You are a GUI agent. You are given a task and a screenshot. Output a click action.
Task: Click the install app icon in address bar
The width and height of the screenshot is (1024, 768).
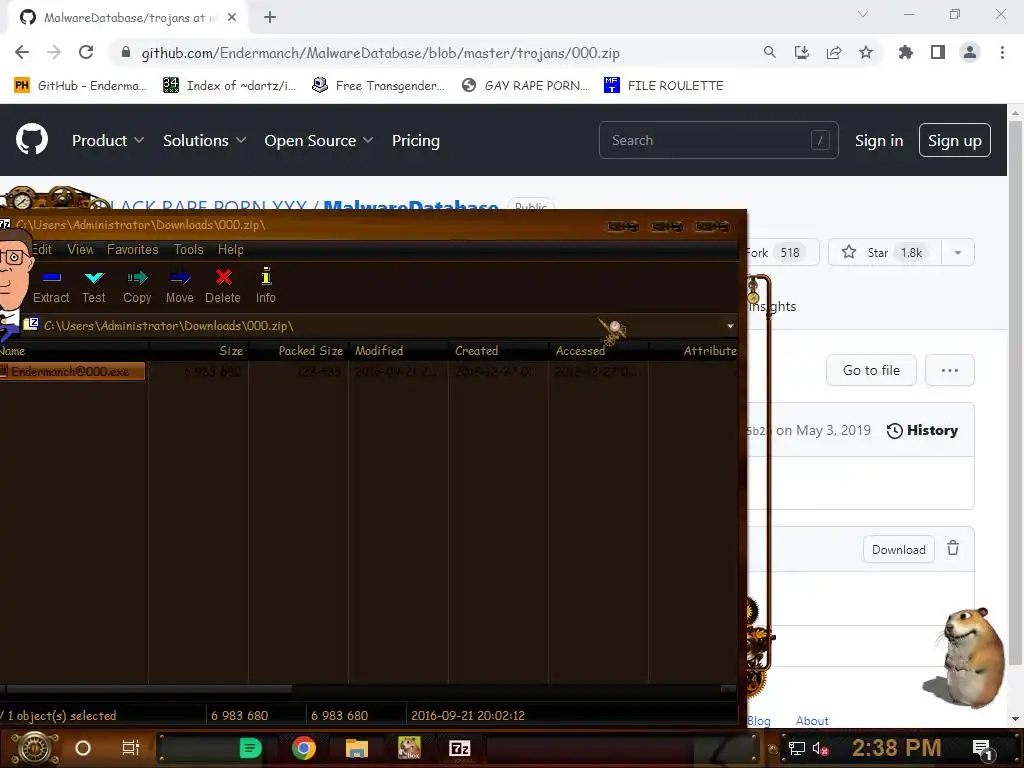click(801, 52)
